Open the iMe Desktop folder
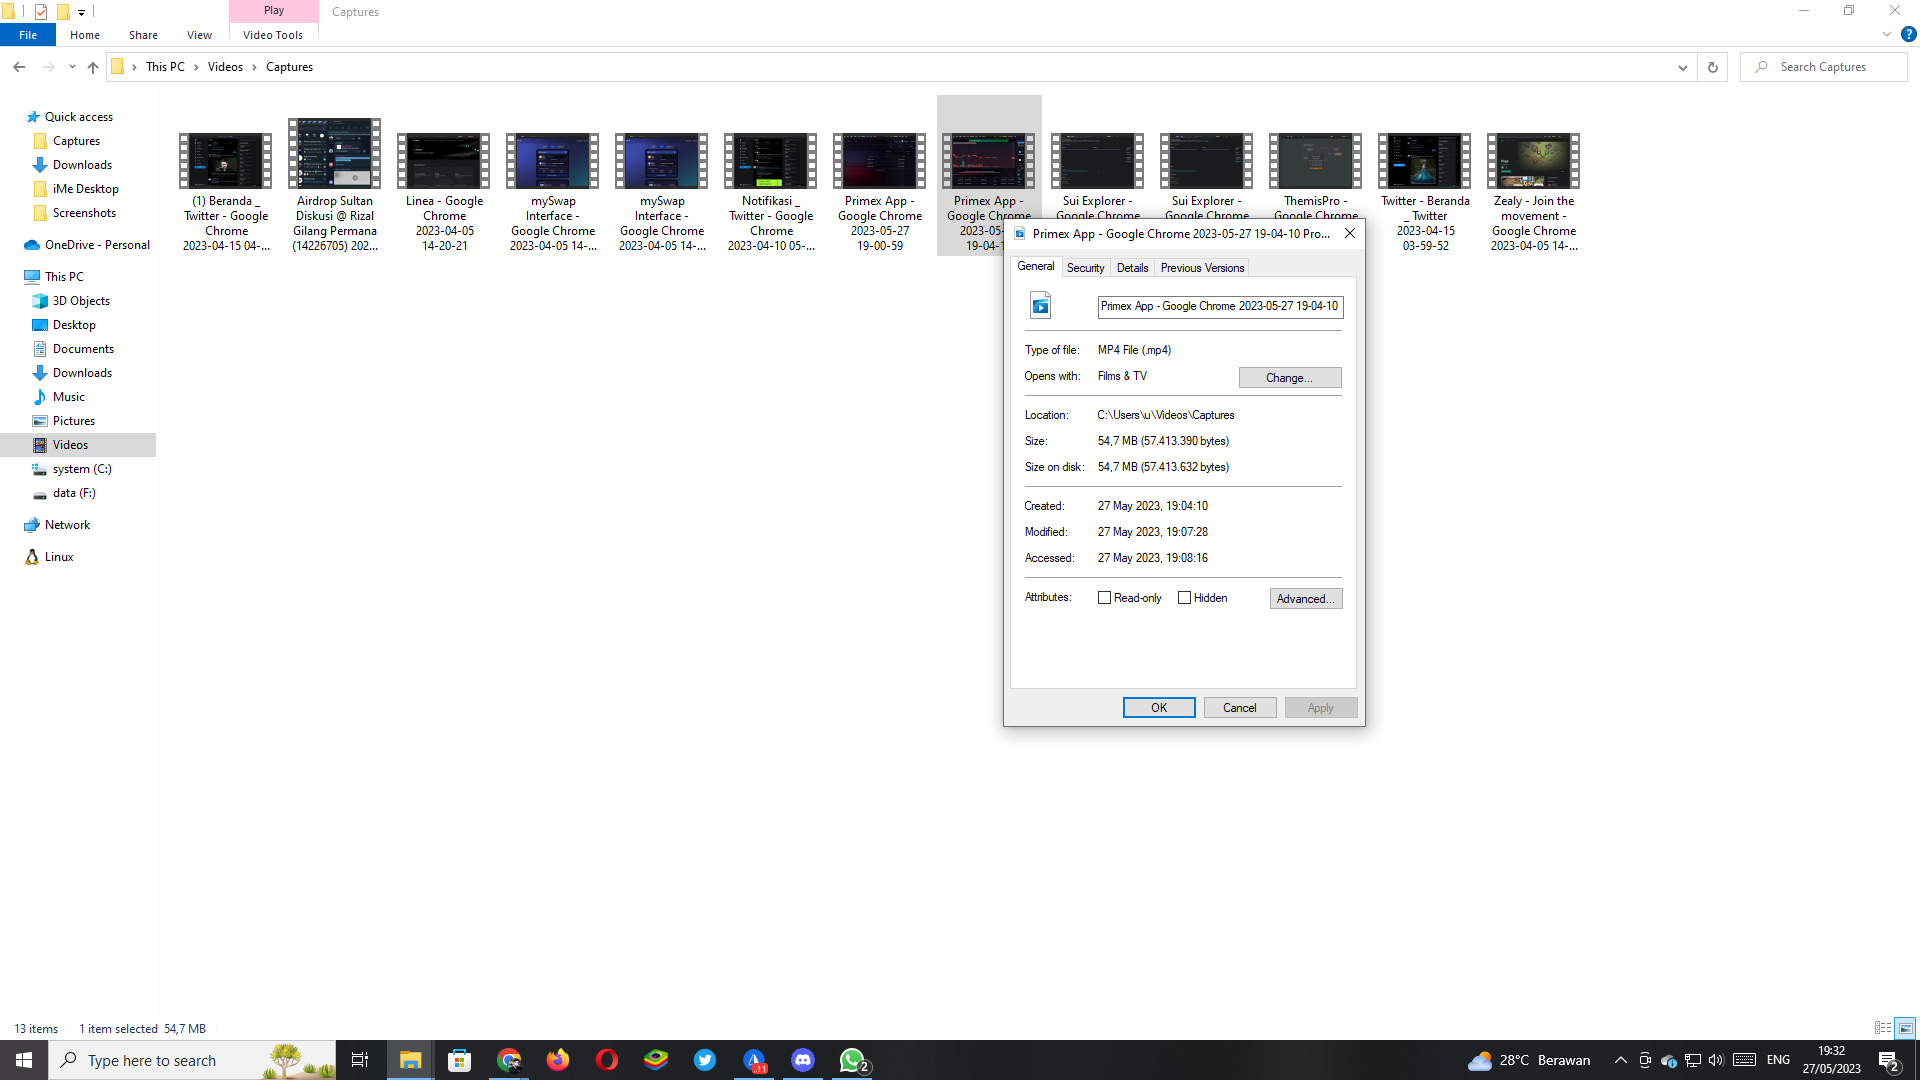Image resolution: width=1920 pixels, height=1080 pixels. point(85,189)
